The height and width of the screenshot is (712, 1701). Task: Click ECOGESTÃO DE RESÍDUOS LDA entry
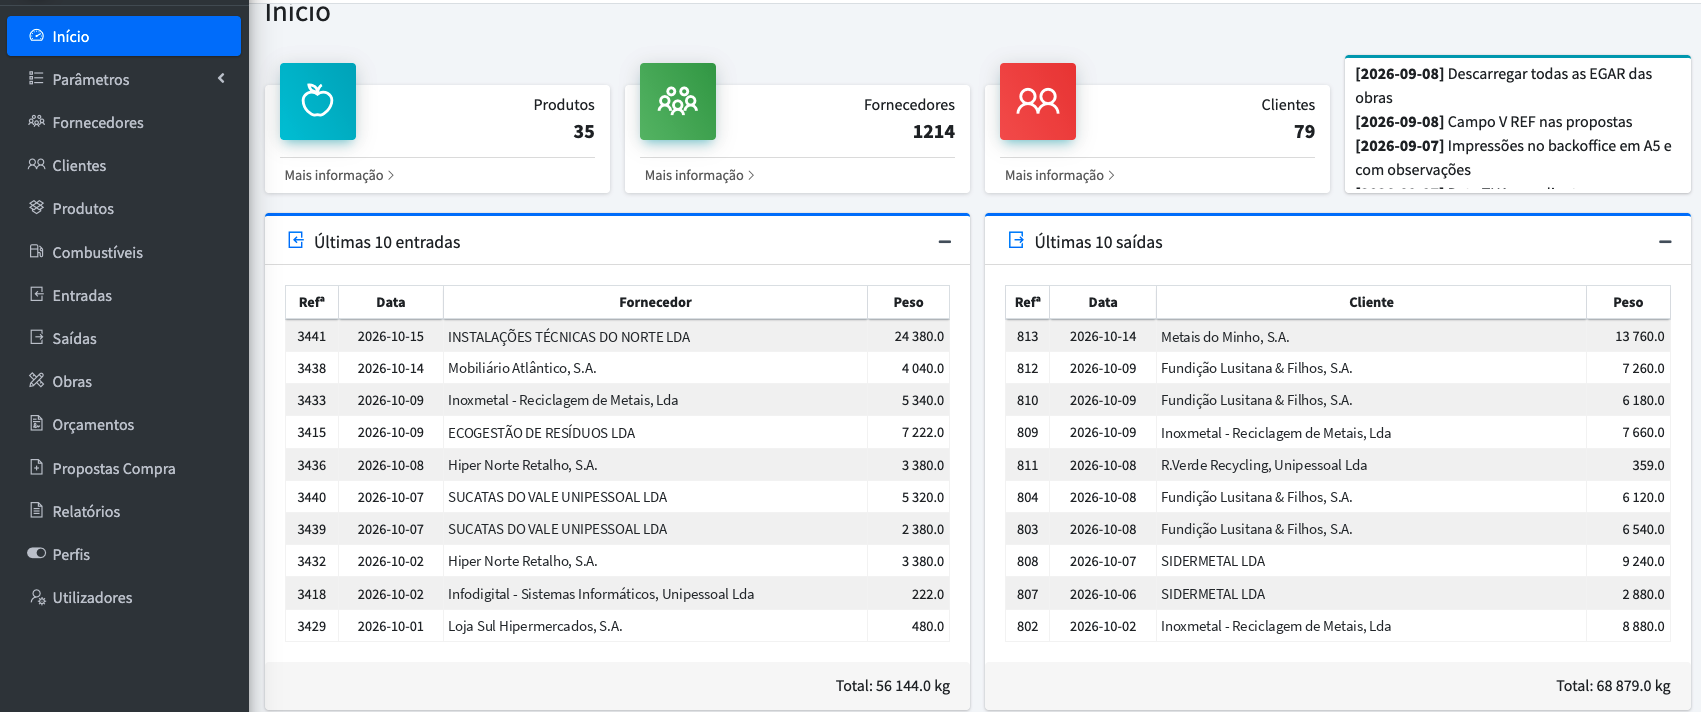[x=541, y=433]
